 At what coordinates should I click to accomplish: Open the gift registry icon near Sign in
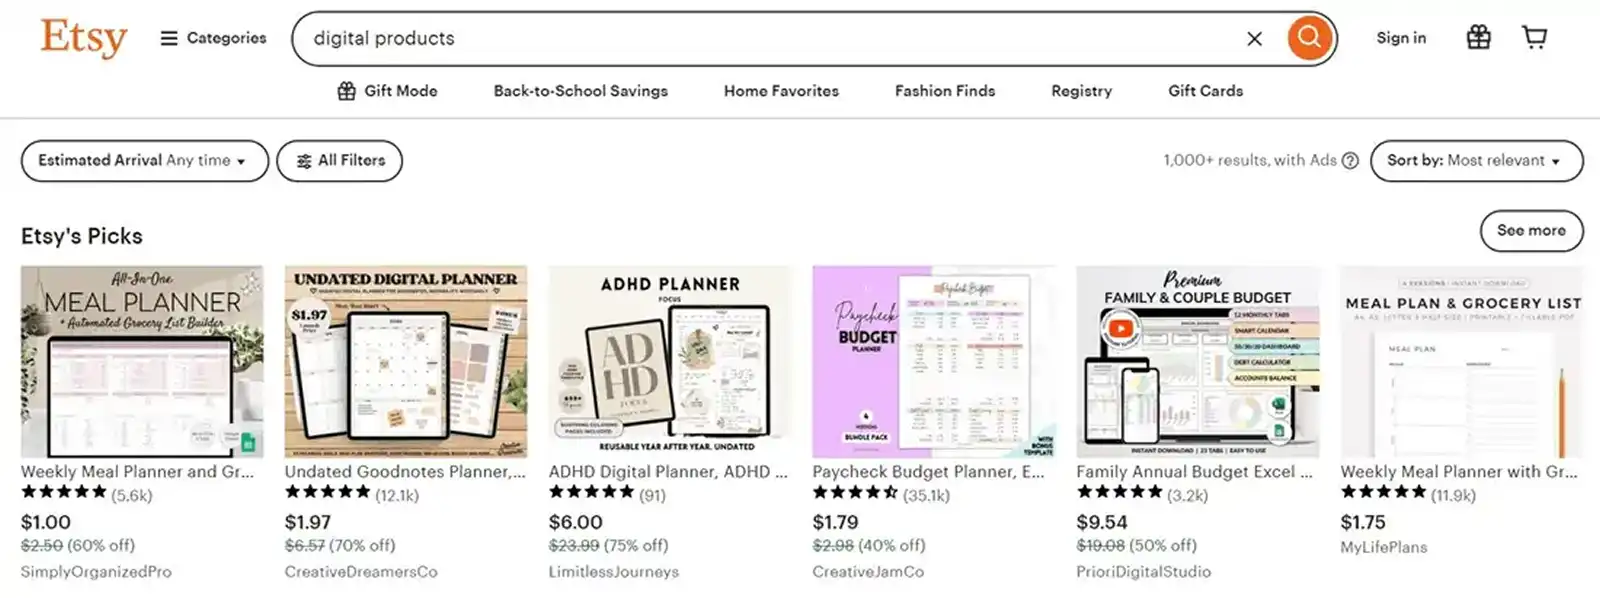click(1477, 37)
